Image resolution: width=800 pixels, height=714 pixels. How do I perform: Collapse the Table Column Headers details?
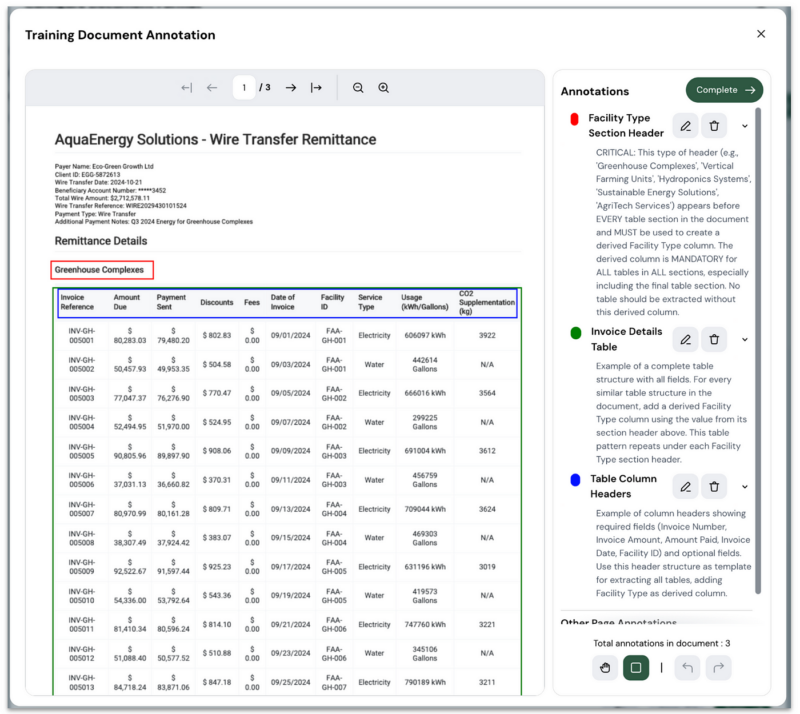745,487
